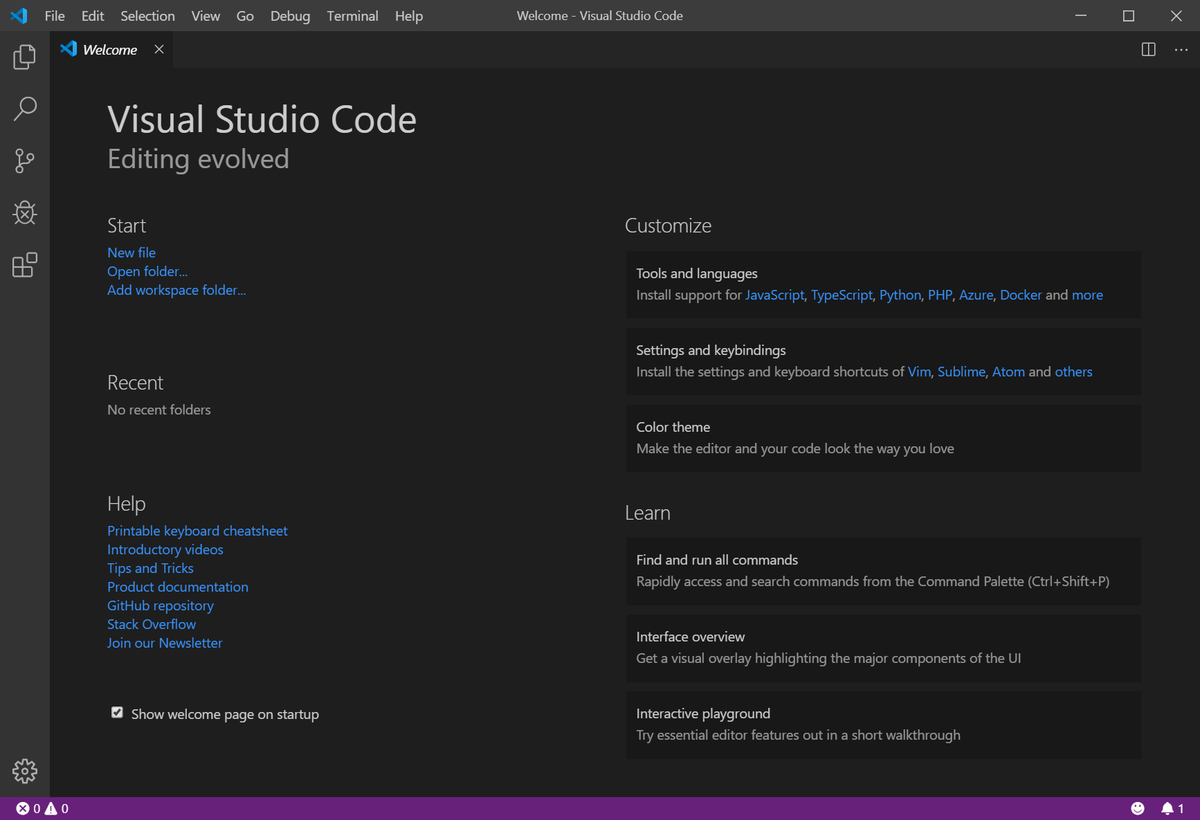The width and height of the screenshot is (1200, 820).
Task: Close the Welcome tab with X
Action: click(159, 49)
